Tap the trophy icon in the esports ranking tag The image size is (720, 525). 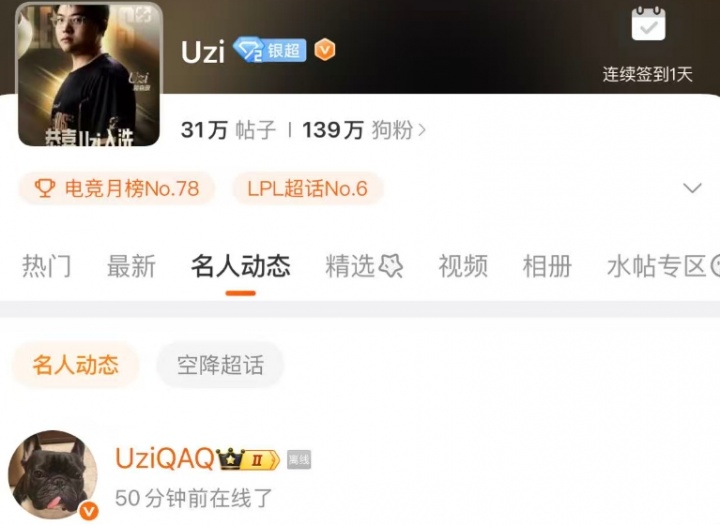(45, 188)
